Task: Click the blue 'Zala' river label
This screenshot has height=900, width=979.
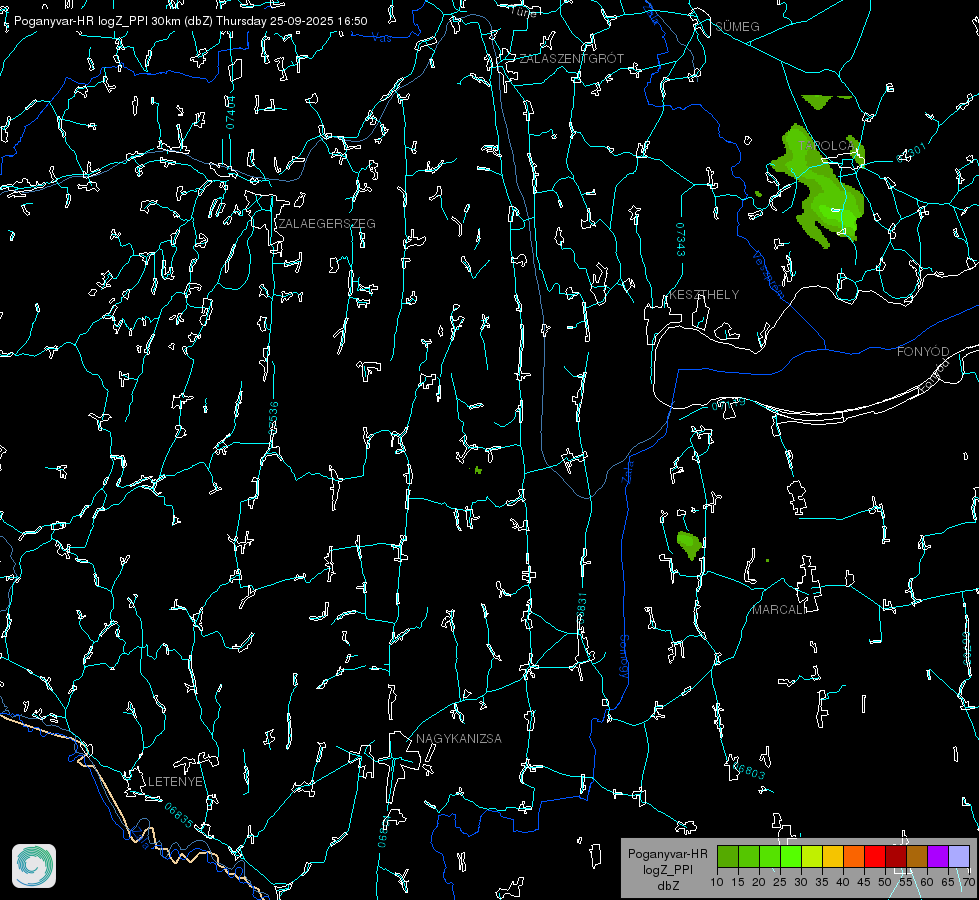Action: (627, 470)
